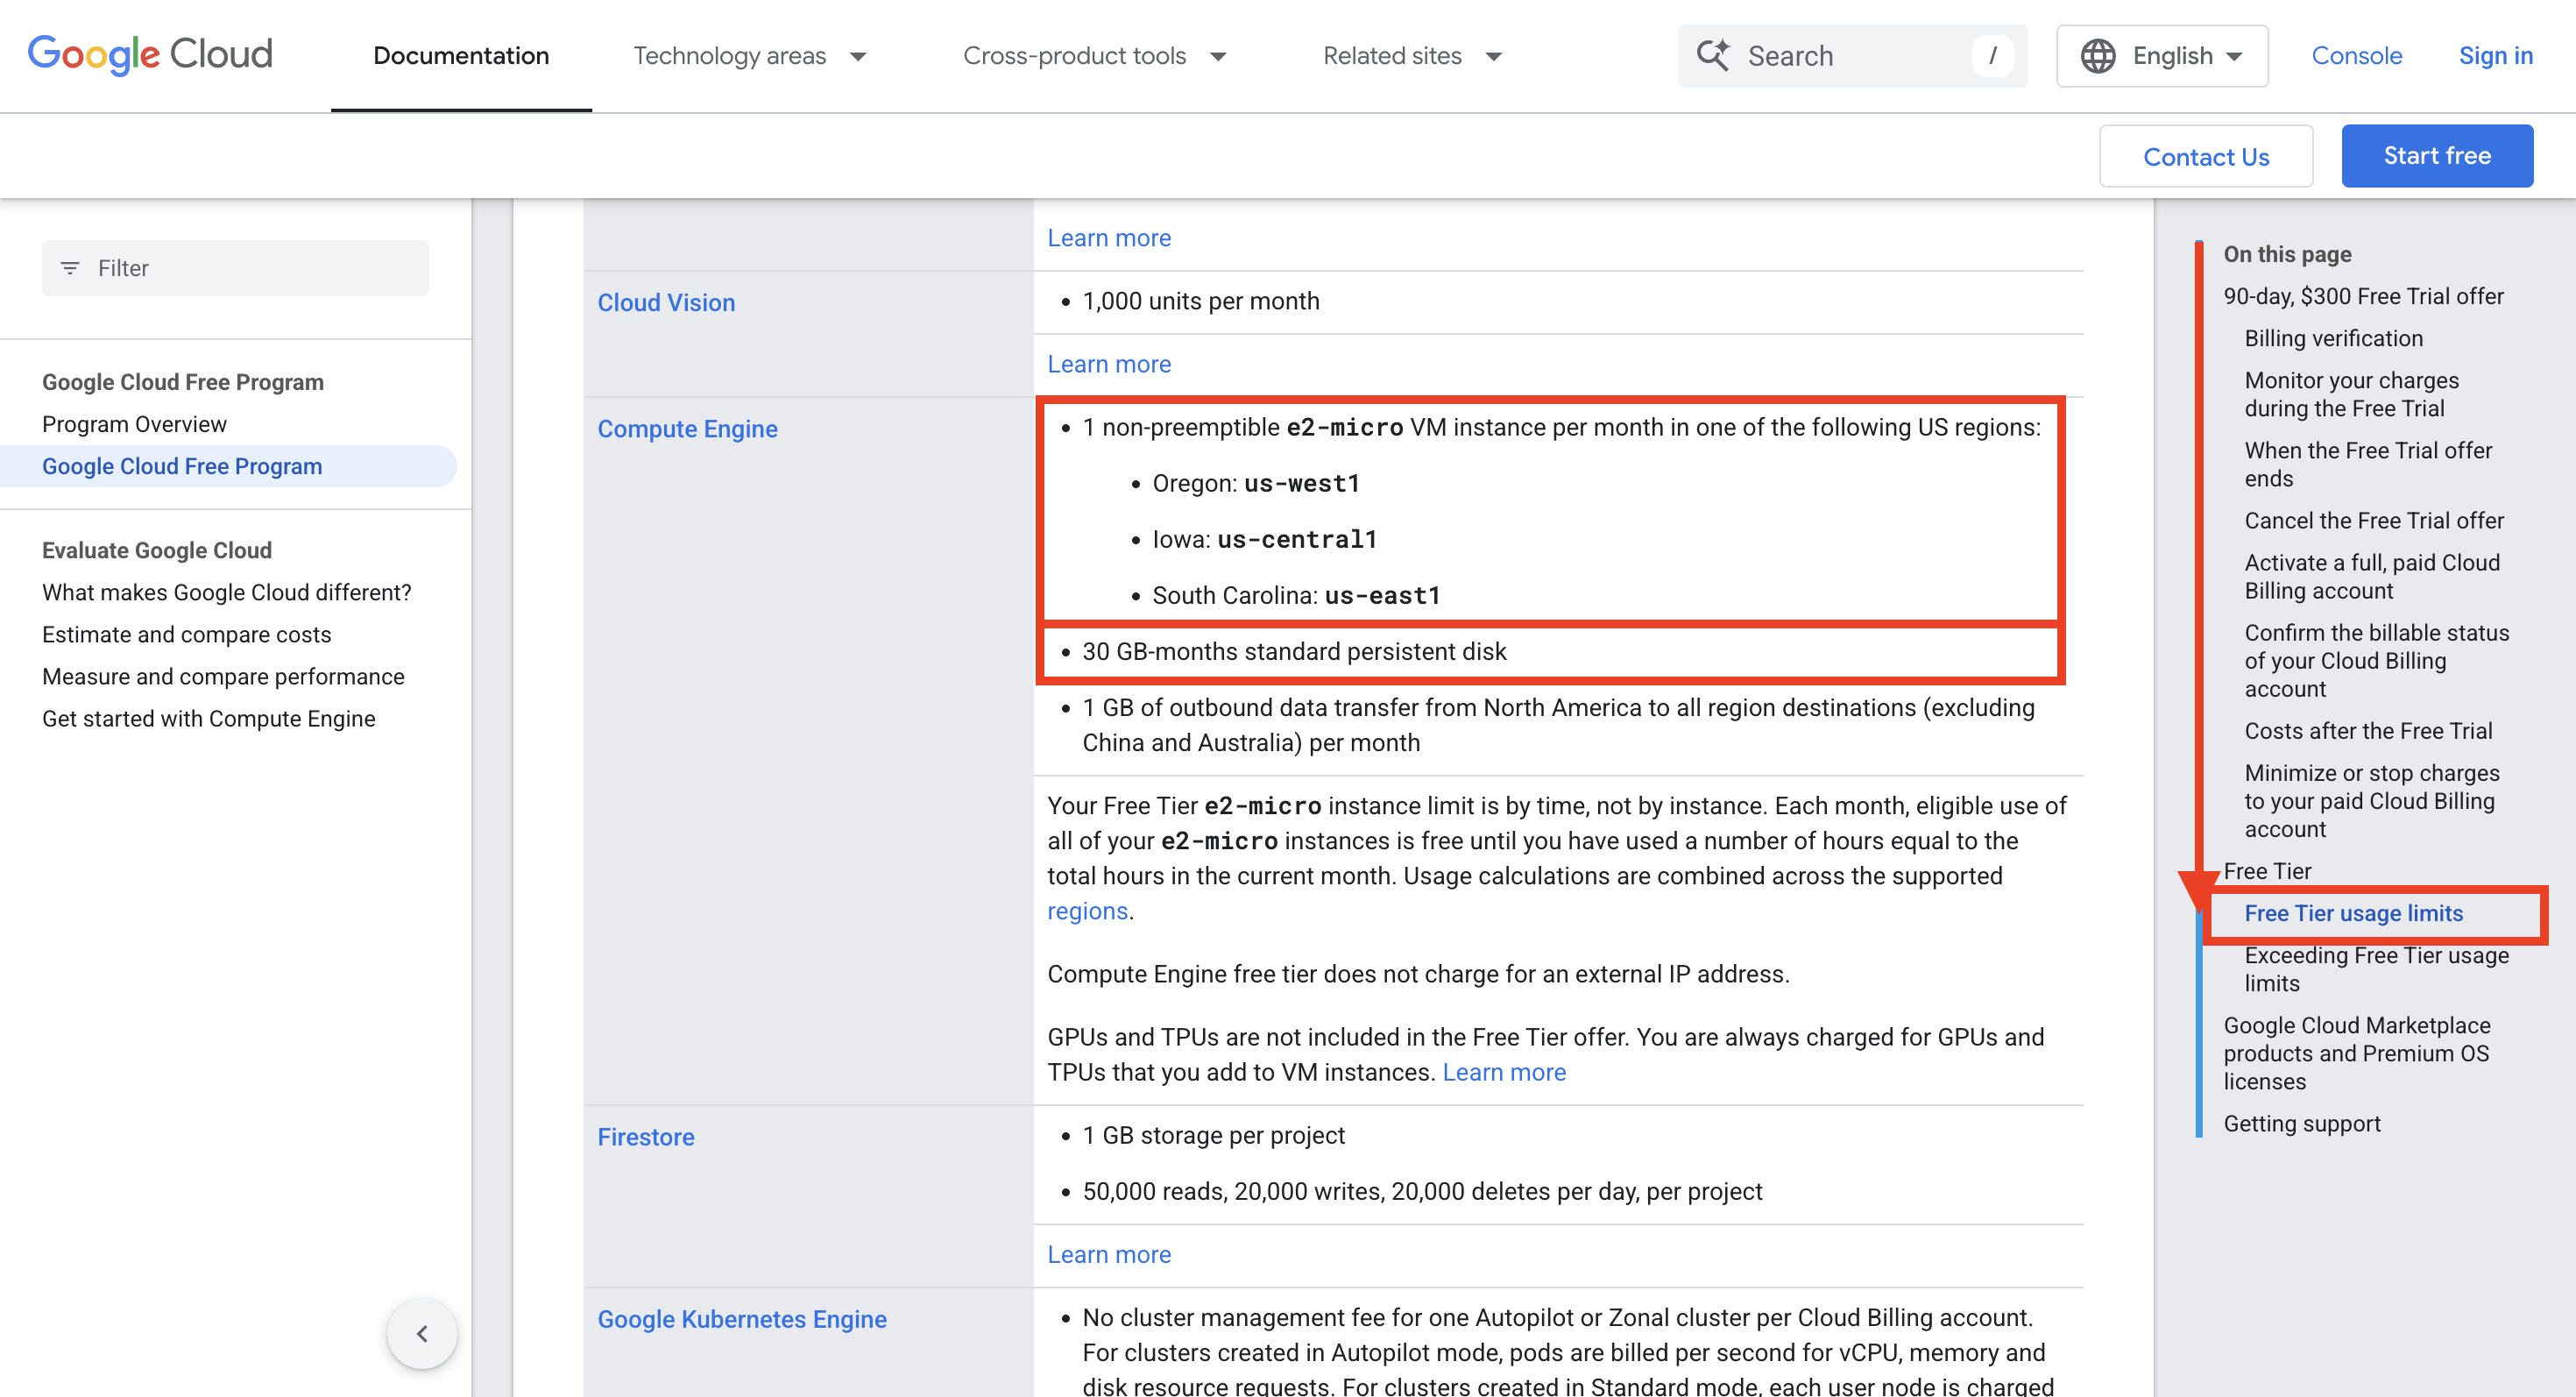Click the globe language icon
Screen dimensions: 2576x1397
[2097, 56]
